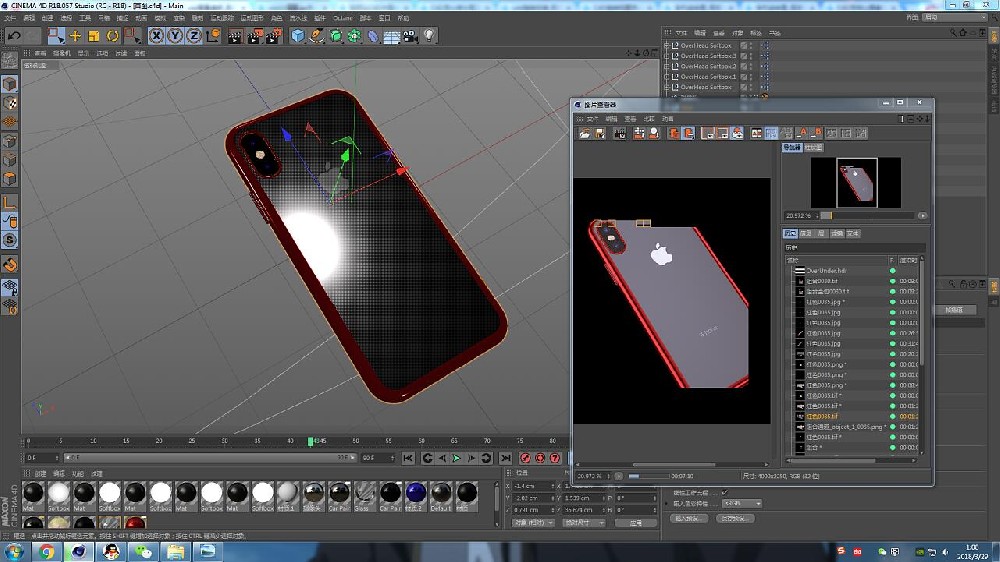Set A comparison icon in Picture Viewer
The height and width of the screenshot is (562, 1000).
coord(802,133)
